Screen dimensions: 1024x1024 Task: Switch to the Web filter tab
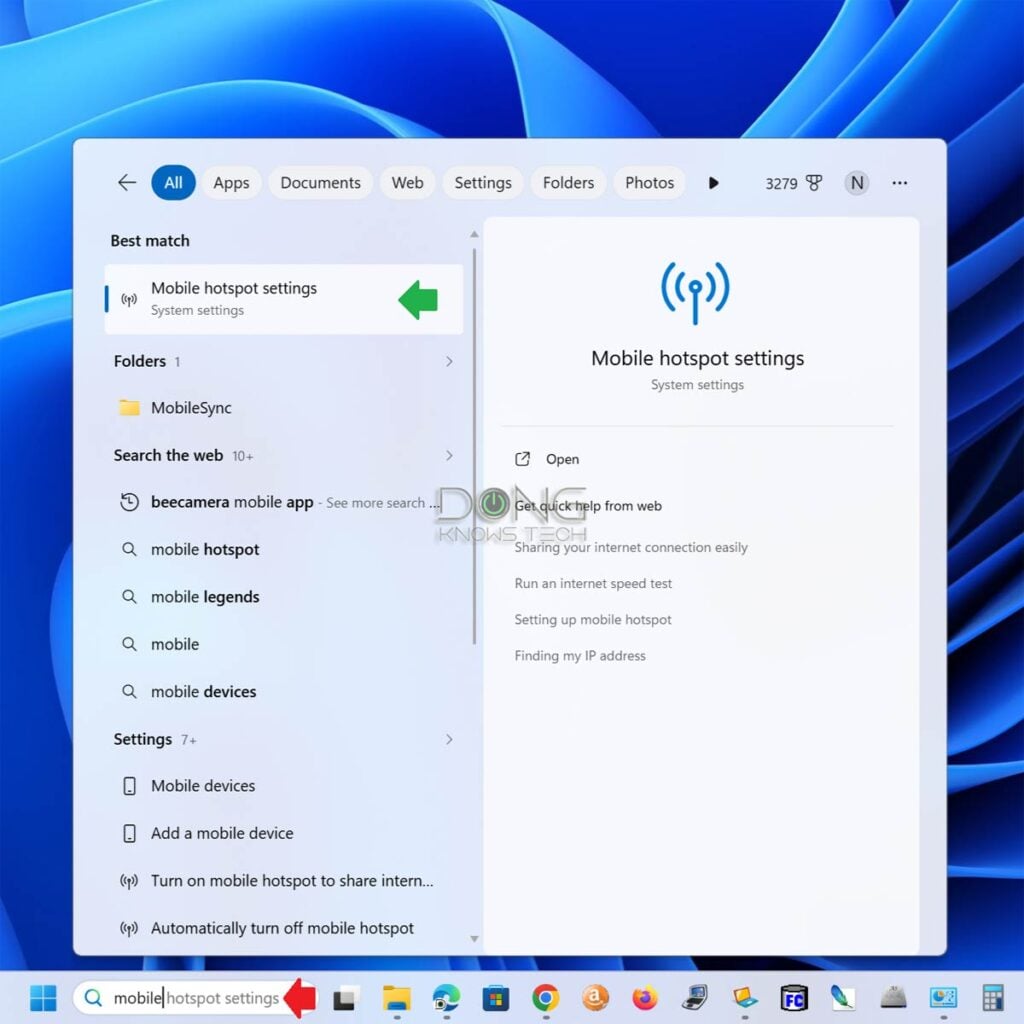click(x=408, y=183)
